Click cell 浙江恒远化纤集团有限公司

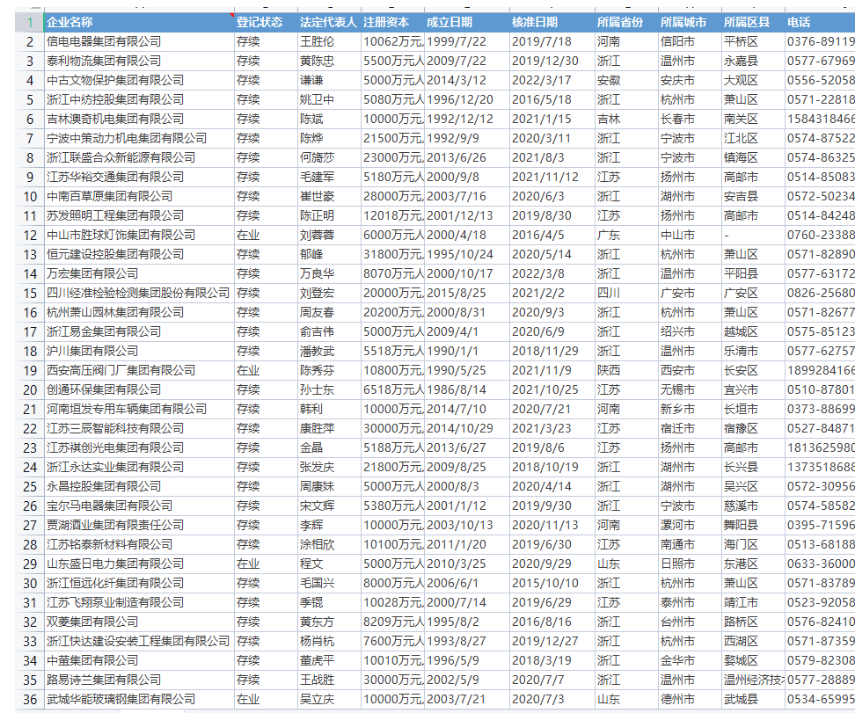pyautogui.click(x=139, y=583)
